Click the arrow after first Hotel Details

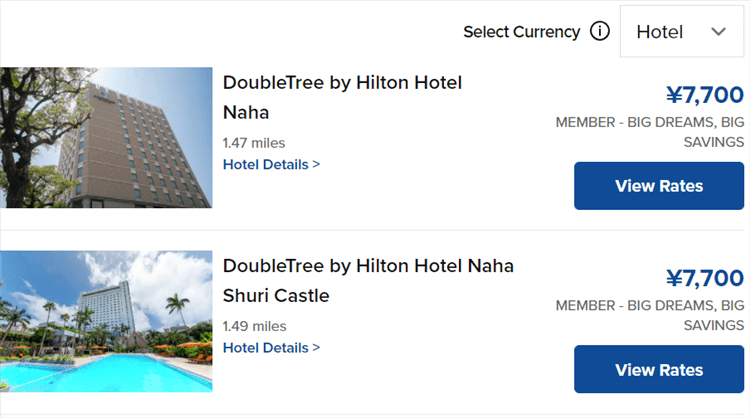316,164
